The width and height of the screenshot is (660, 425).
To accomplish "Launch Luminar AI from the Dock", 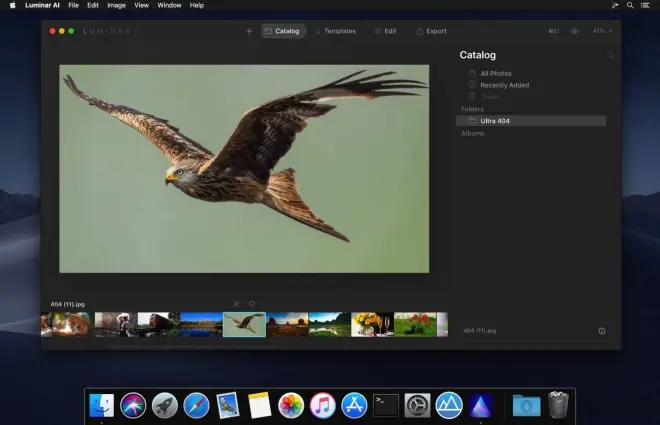I will (481, 405).
